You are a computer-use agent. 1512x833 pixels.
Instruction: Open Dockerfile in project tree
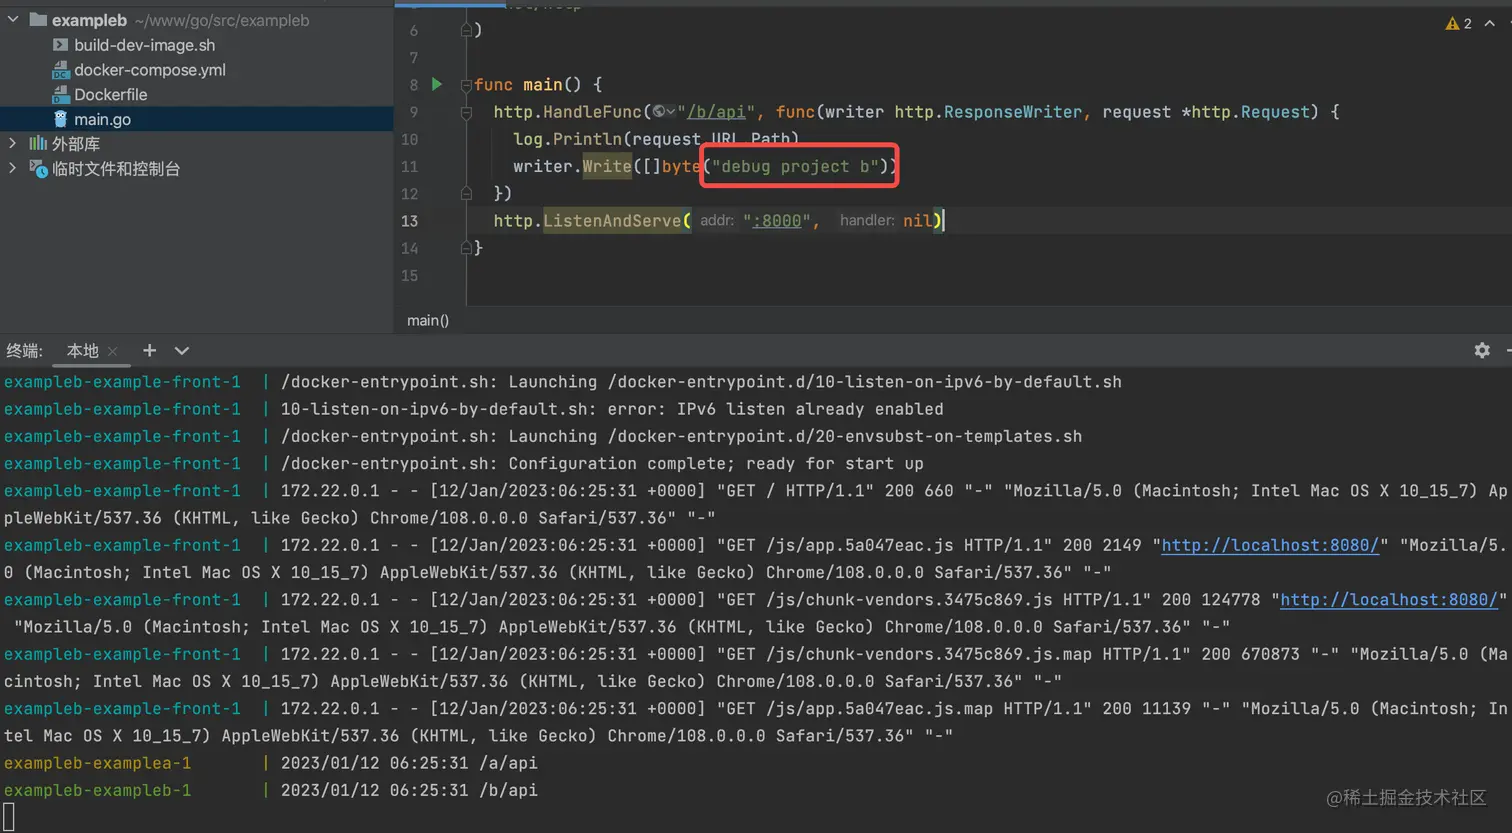tap(110, 94)
